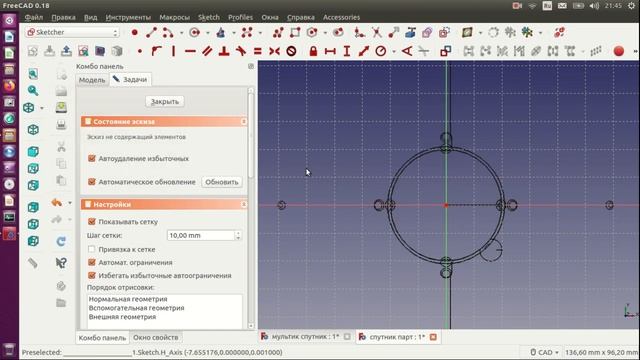Image resolution: width=640 pixels, height=360 pixels.
Task: Switch to the Модель tab
Action: 92,80
